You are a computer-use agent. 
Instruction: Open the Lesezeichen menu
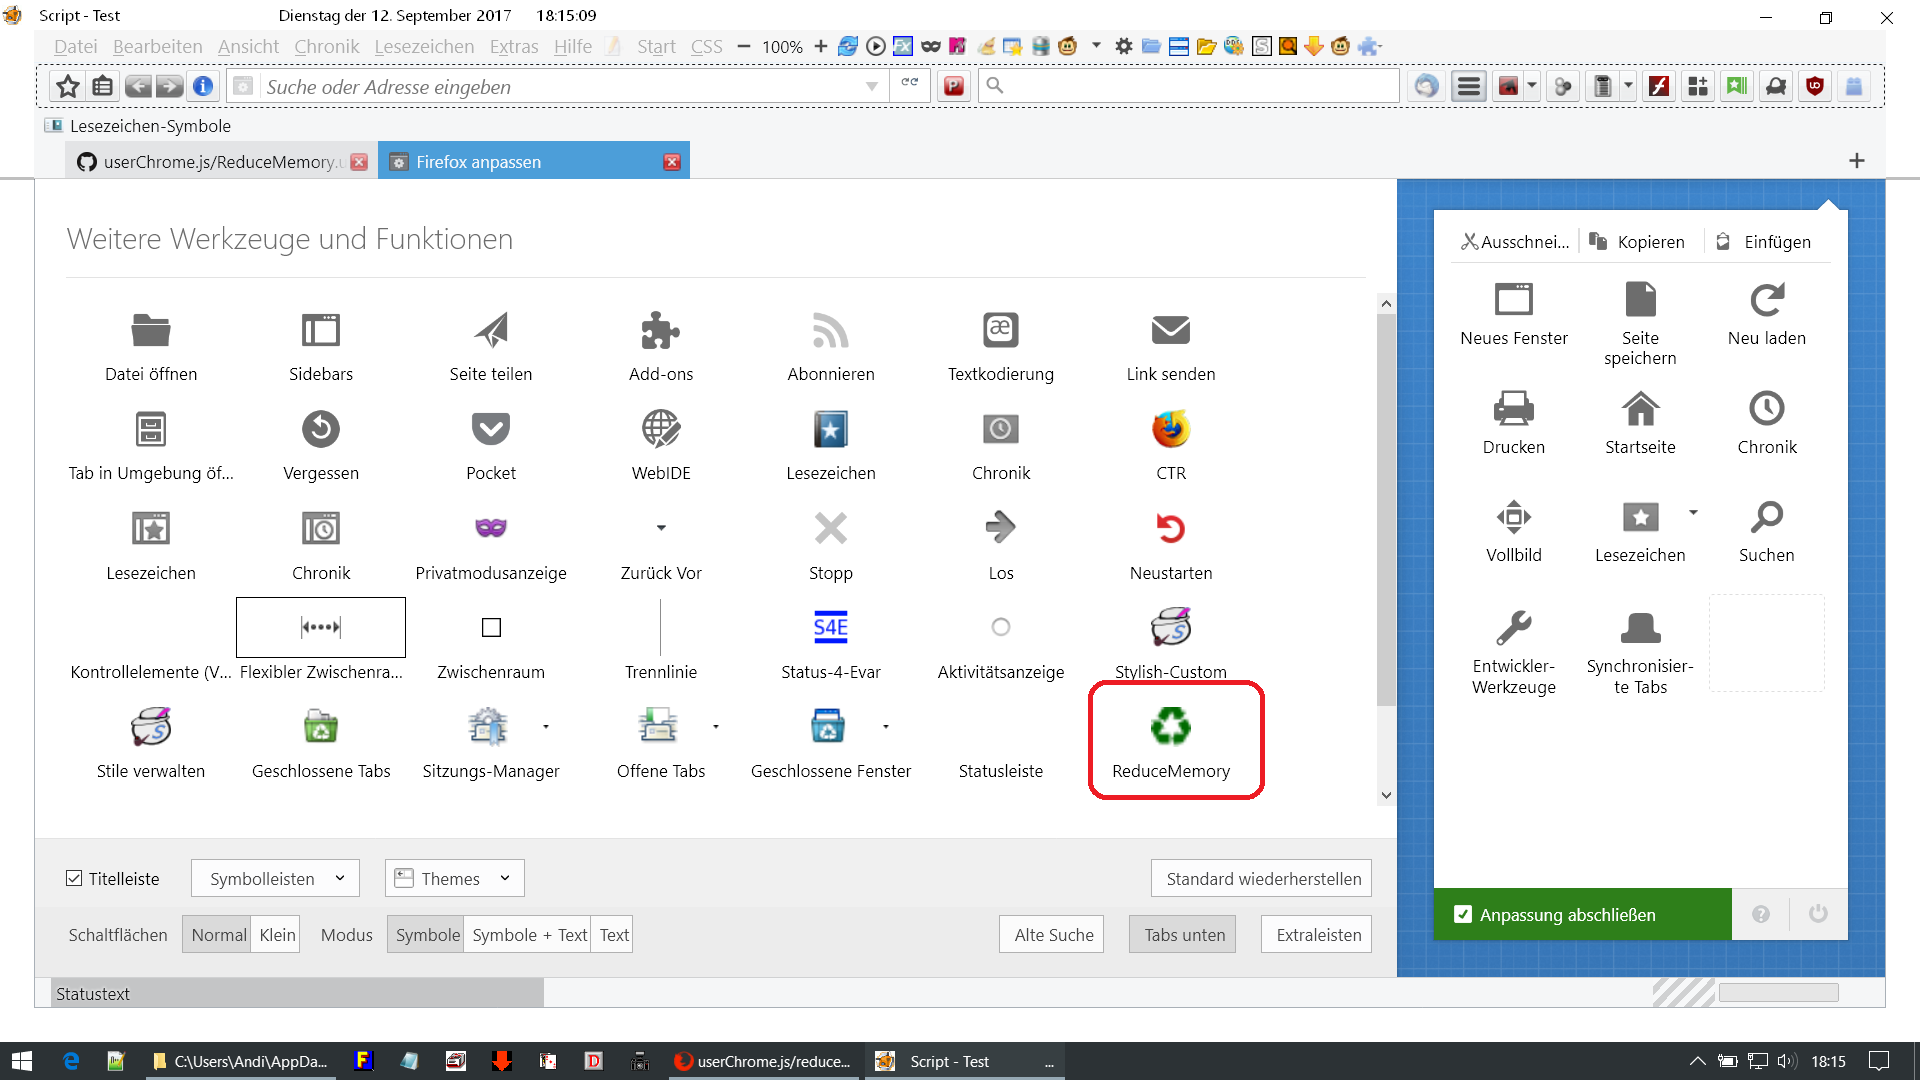[x=424, y=47]
